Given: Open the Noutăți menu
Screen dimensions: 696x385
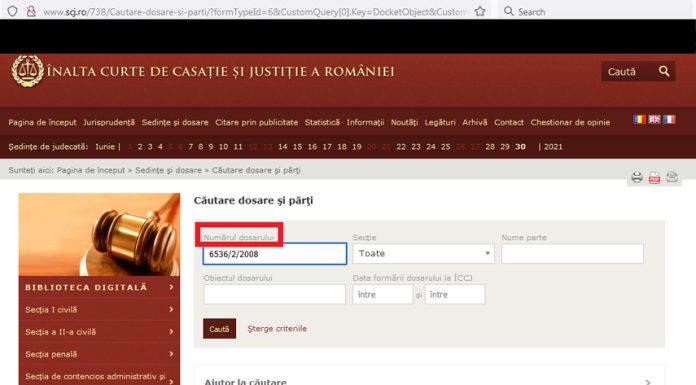Looking at the screenshot, I should tap(404, 122).
